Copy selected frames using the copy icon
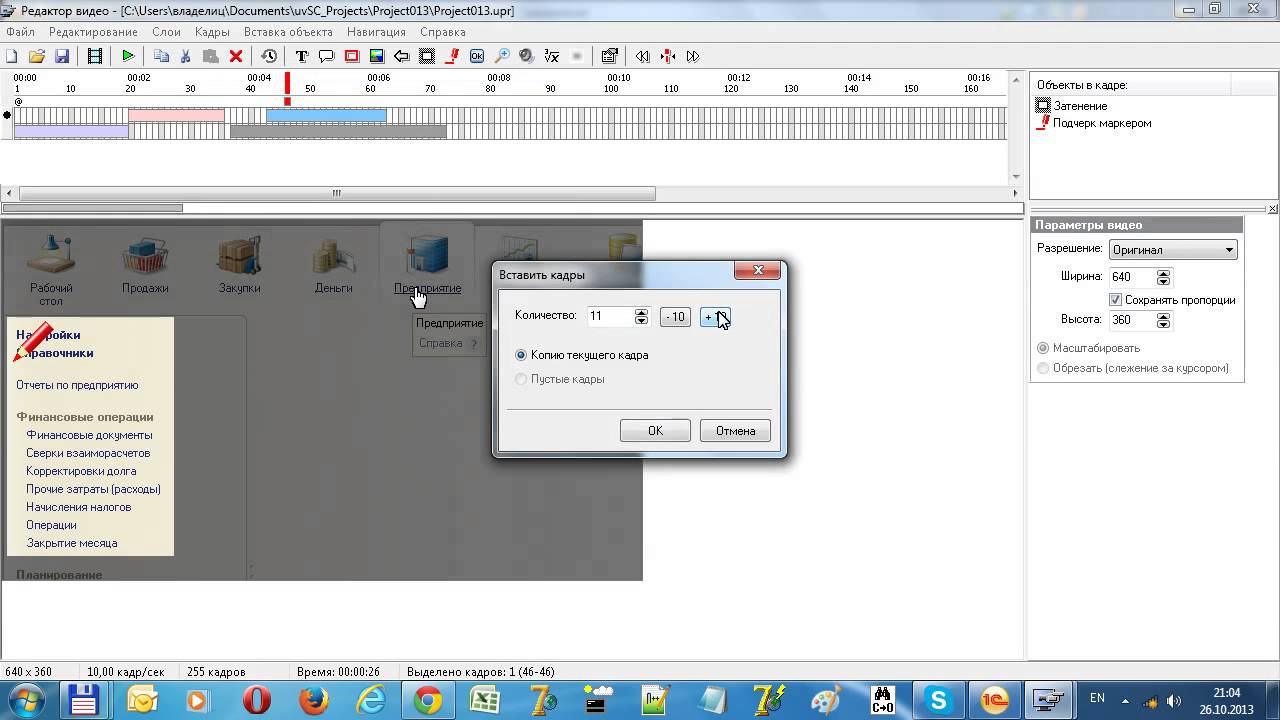This screenshot has width=1280, height=720. (x=161, y=56)
